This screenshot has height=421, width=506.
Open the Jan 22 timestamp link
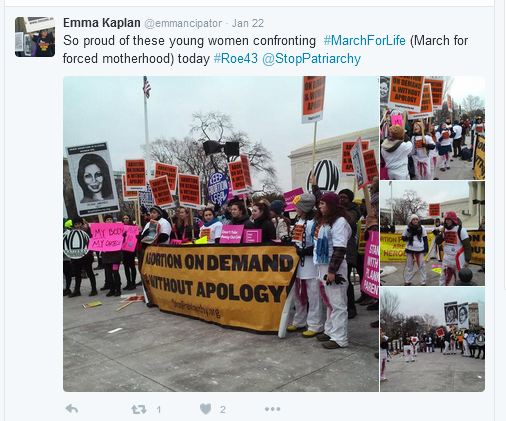pyautogui.click(x=248, y=23)
